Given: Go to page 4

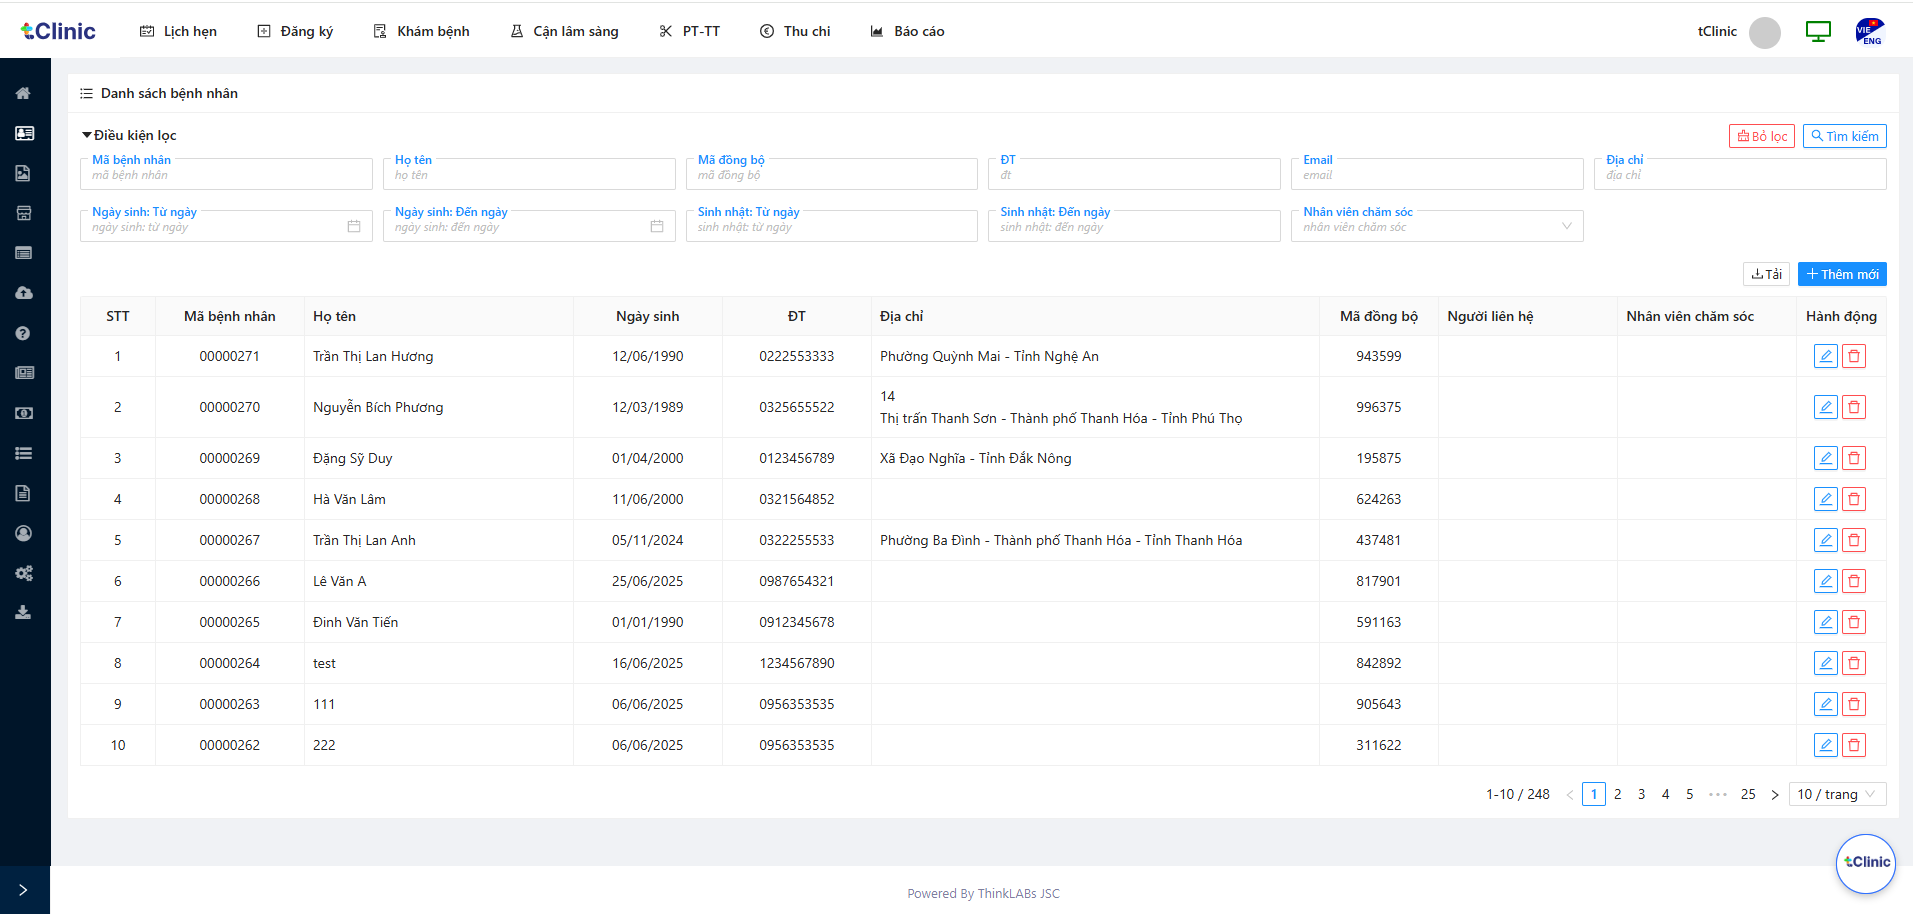Looking at the screenshot, I should [x=1666, y=794].
